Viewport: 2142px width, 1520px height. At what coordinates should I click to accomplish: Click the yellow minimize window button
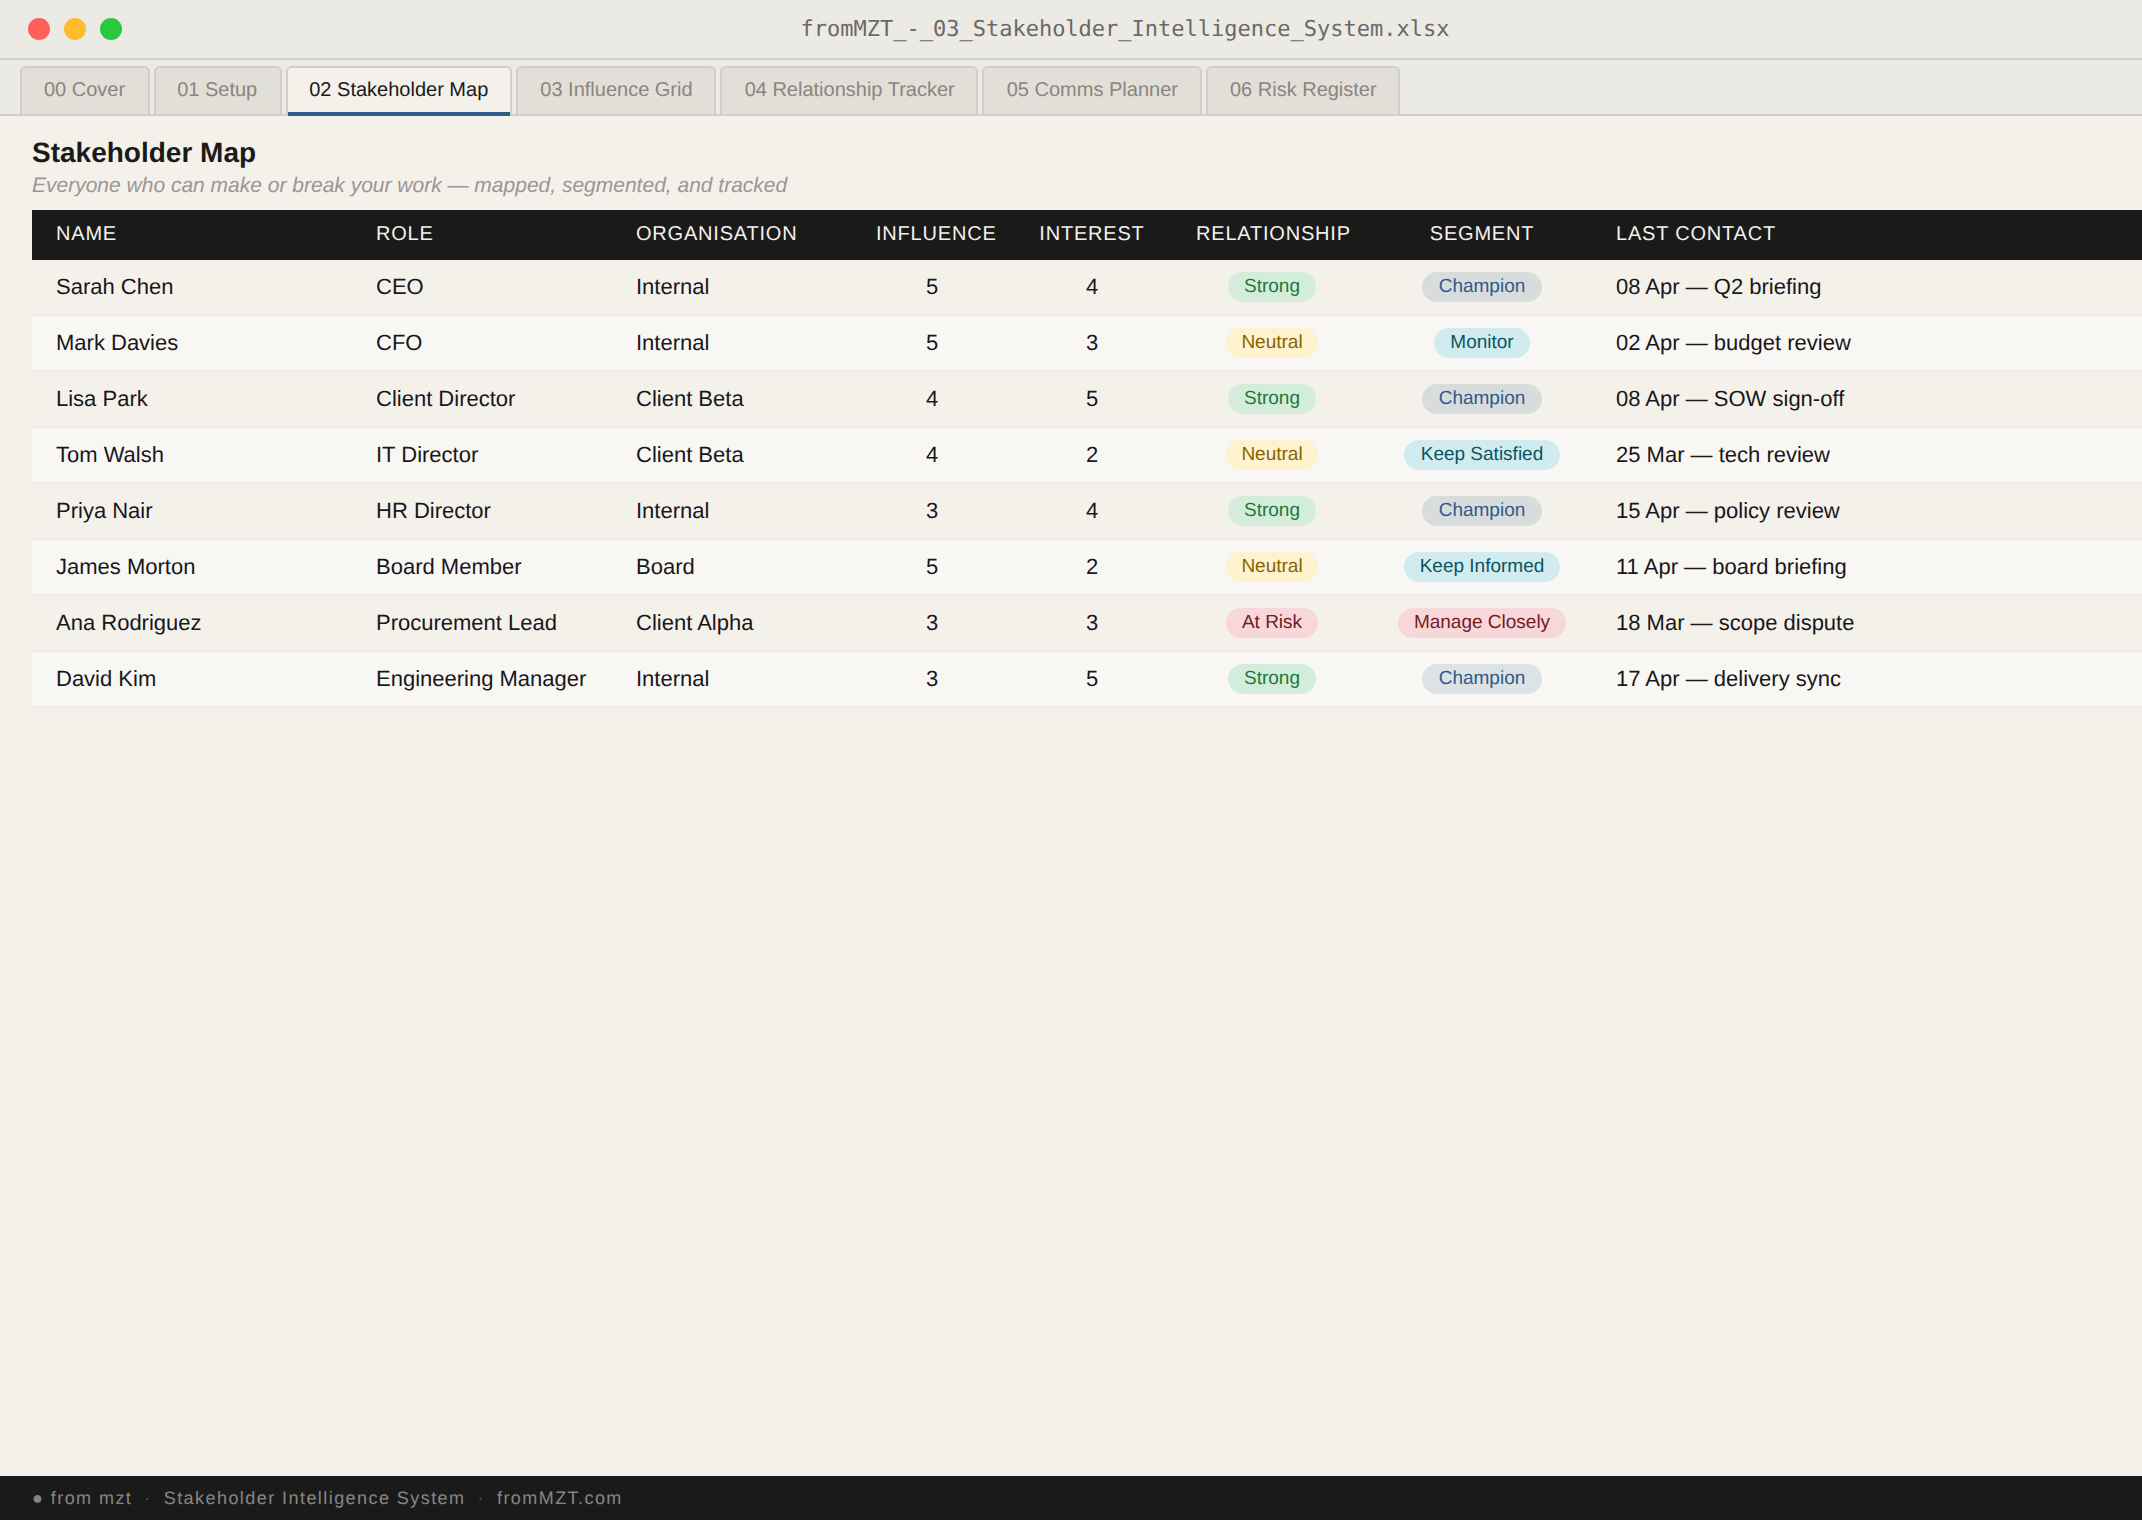pyautogui.click(x=75, y=29)
